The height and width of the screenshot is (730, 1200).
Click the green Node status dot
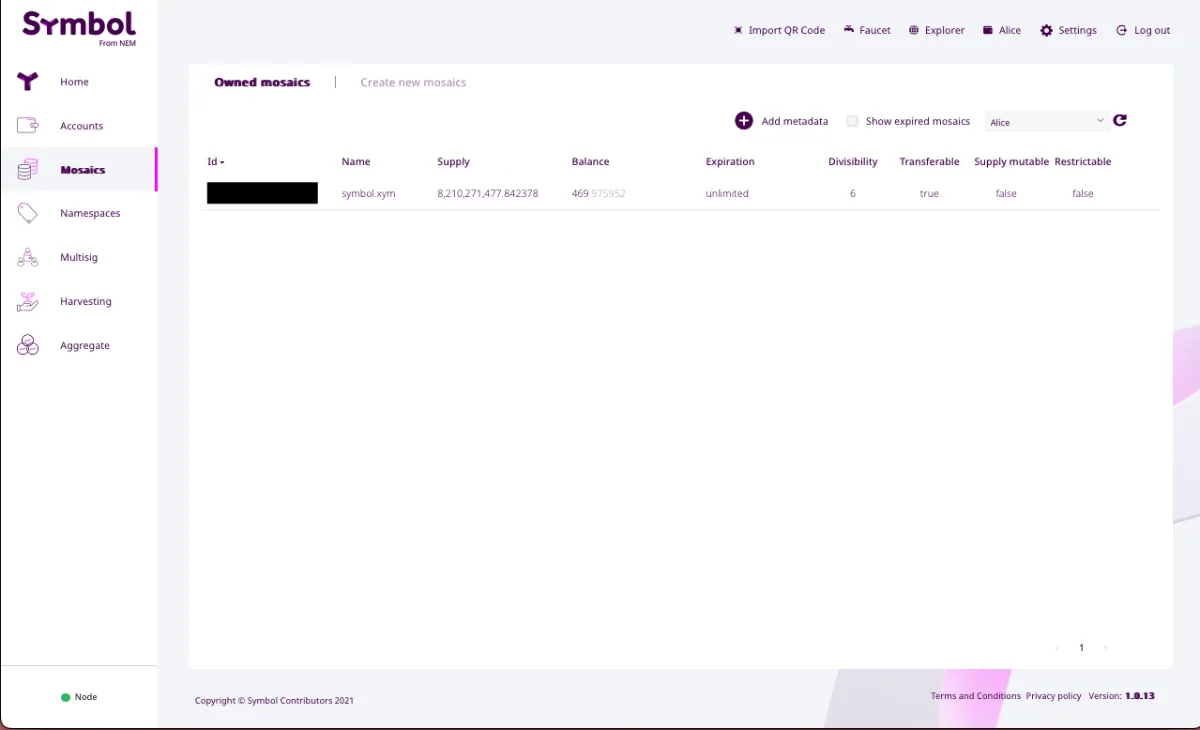click(x=65, y=697)
